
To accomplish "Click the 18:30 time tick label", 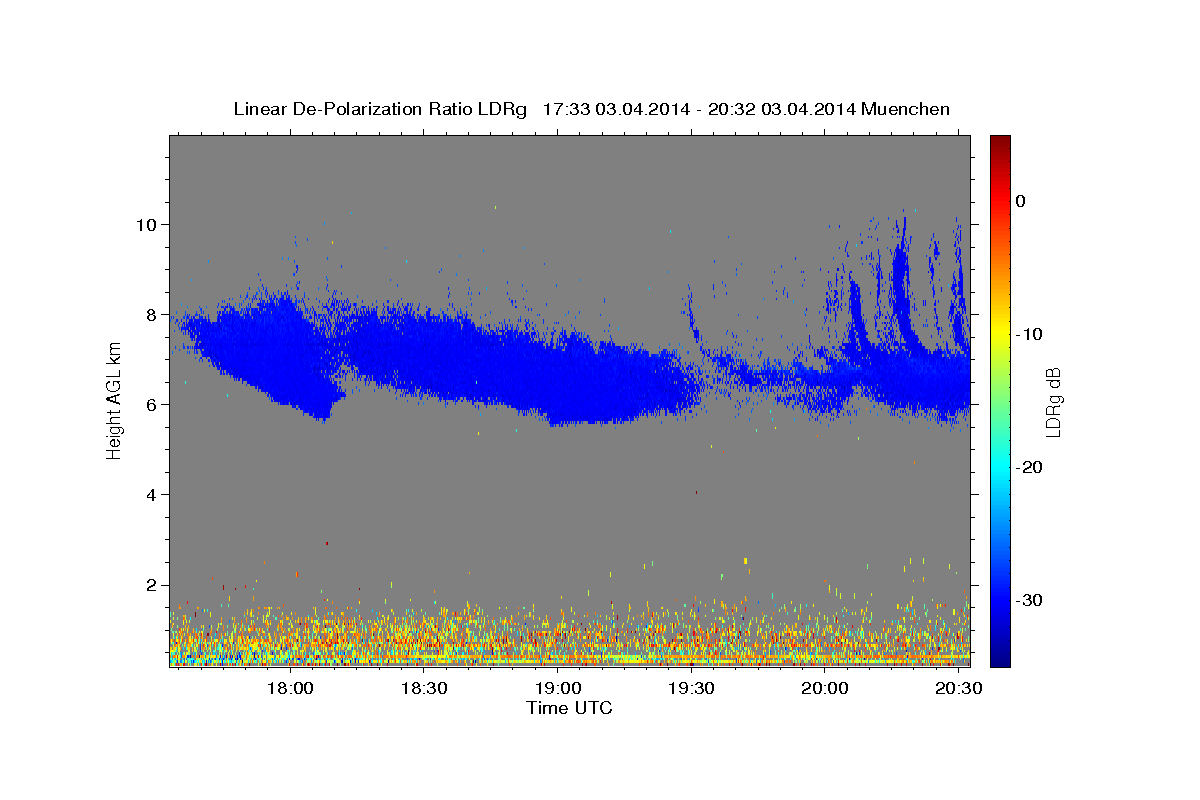I will (424, 689).
